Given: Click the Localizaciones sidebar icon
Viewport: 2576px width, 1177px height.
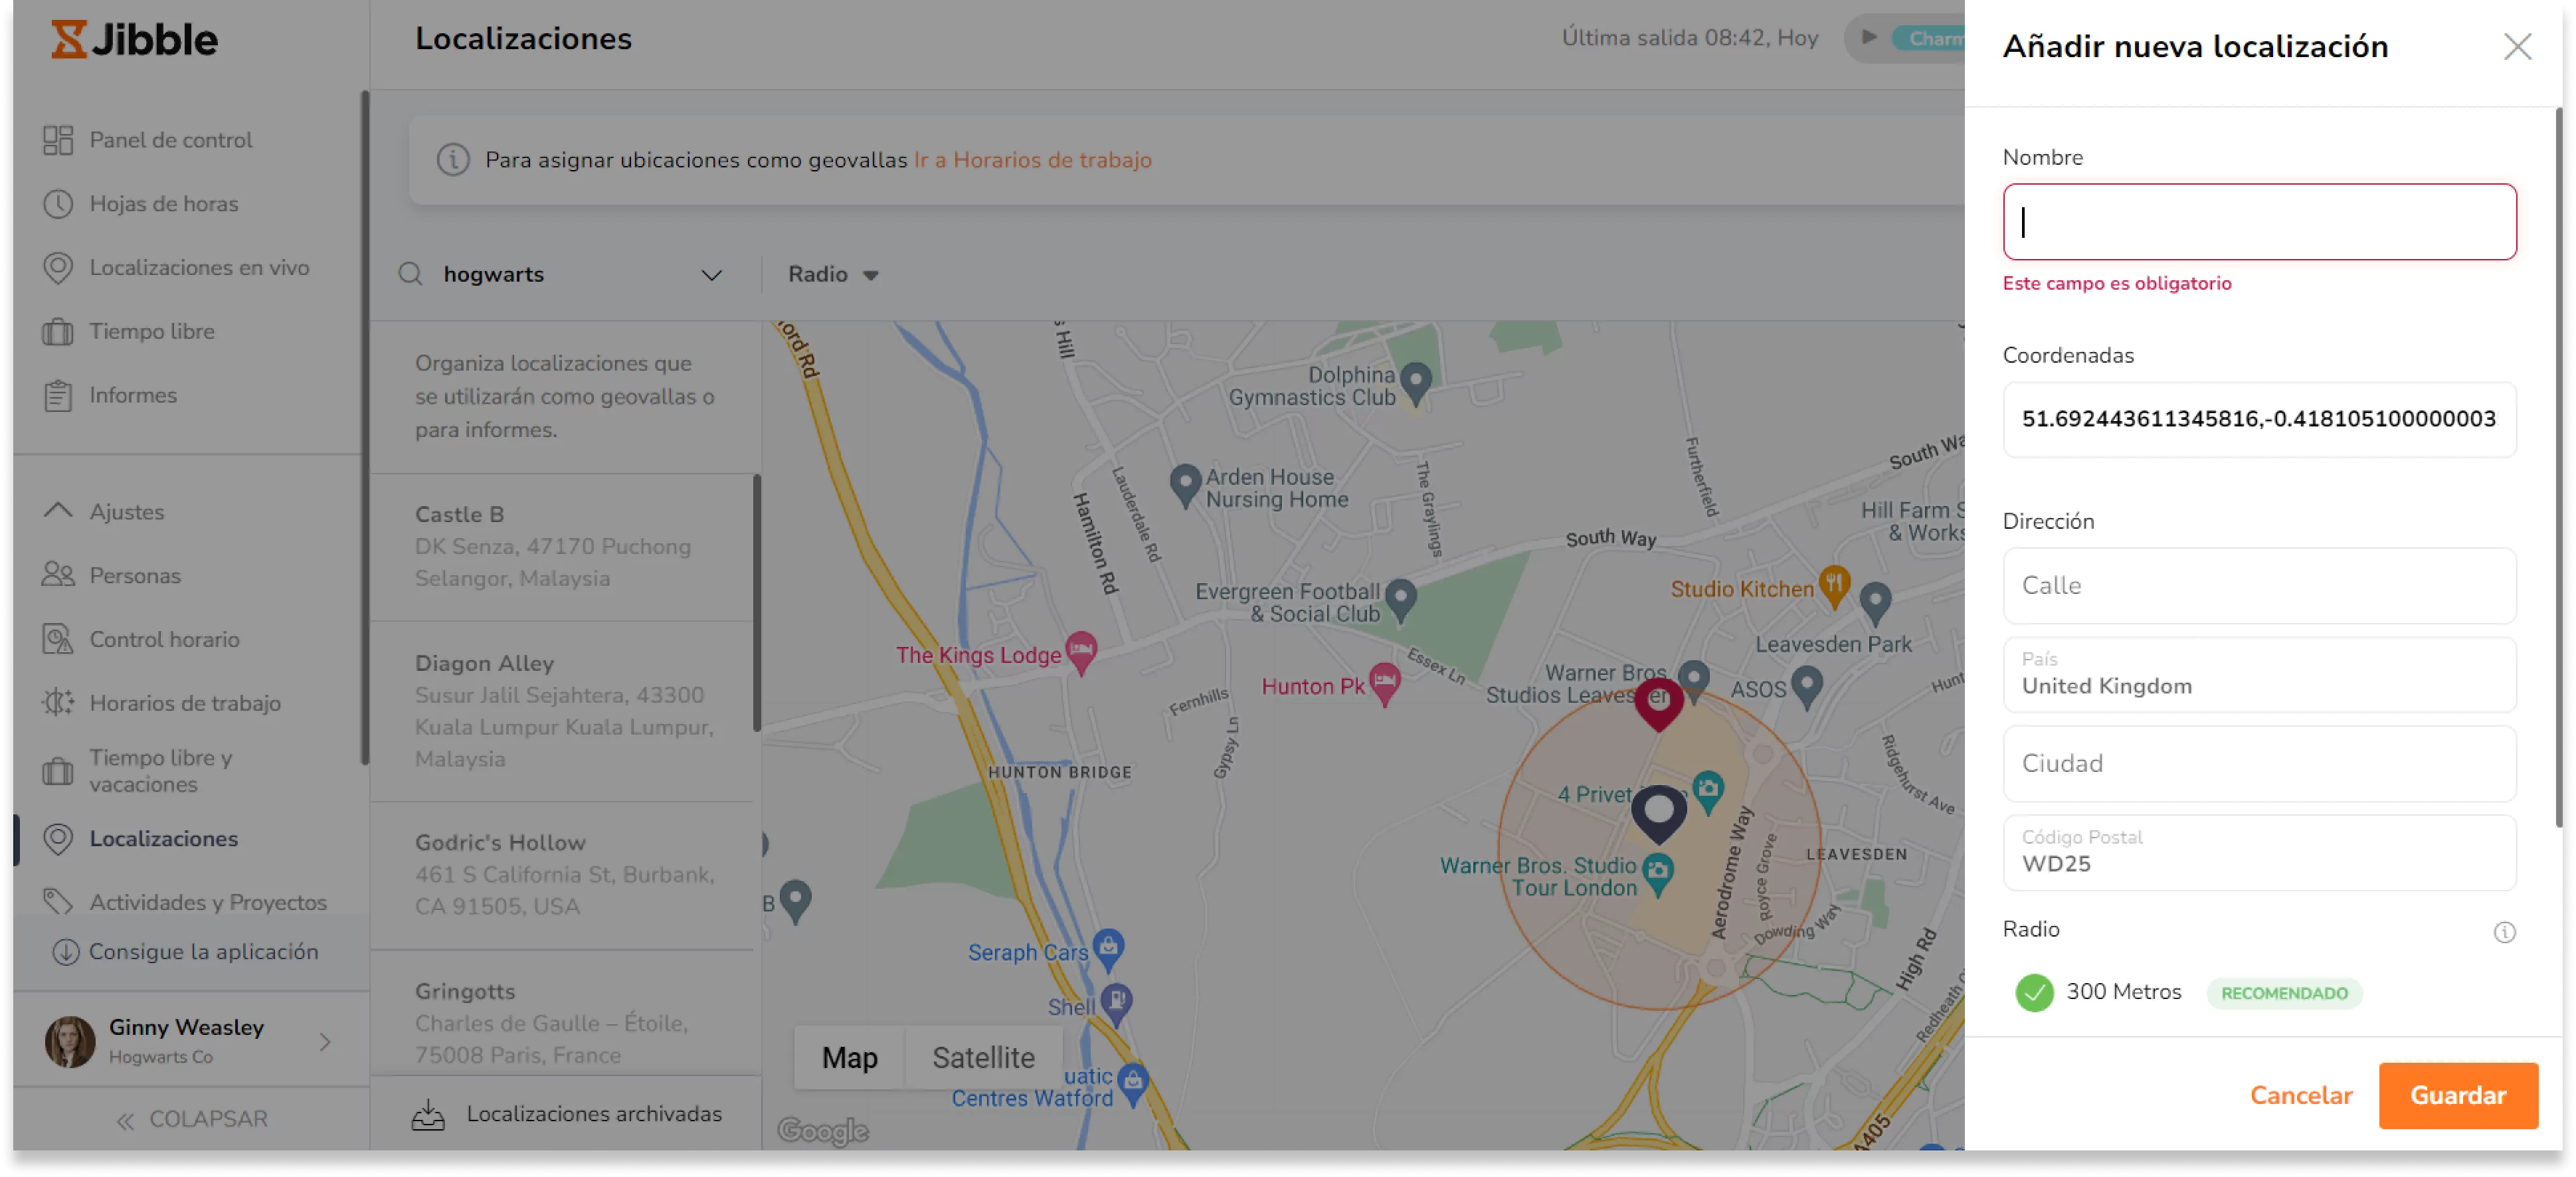Looking at the screenshot, I should (58, 838).
